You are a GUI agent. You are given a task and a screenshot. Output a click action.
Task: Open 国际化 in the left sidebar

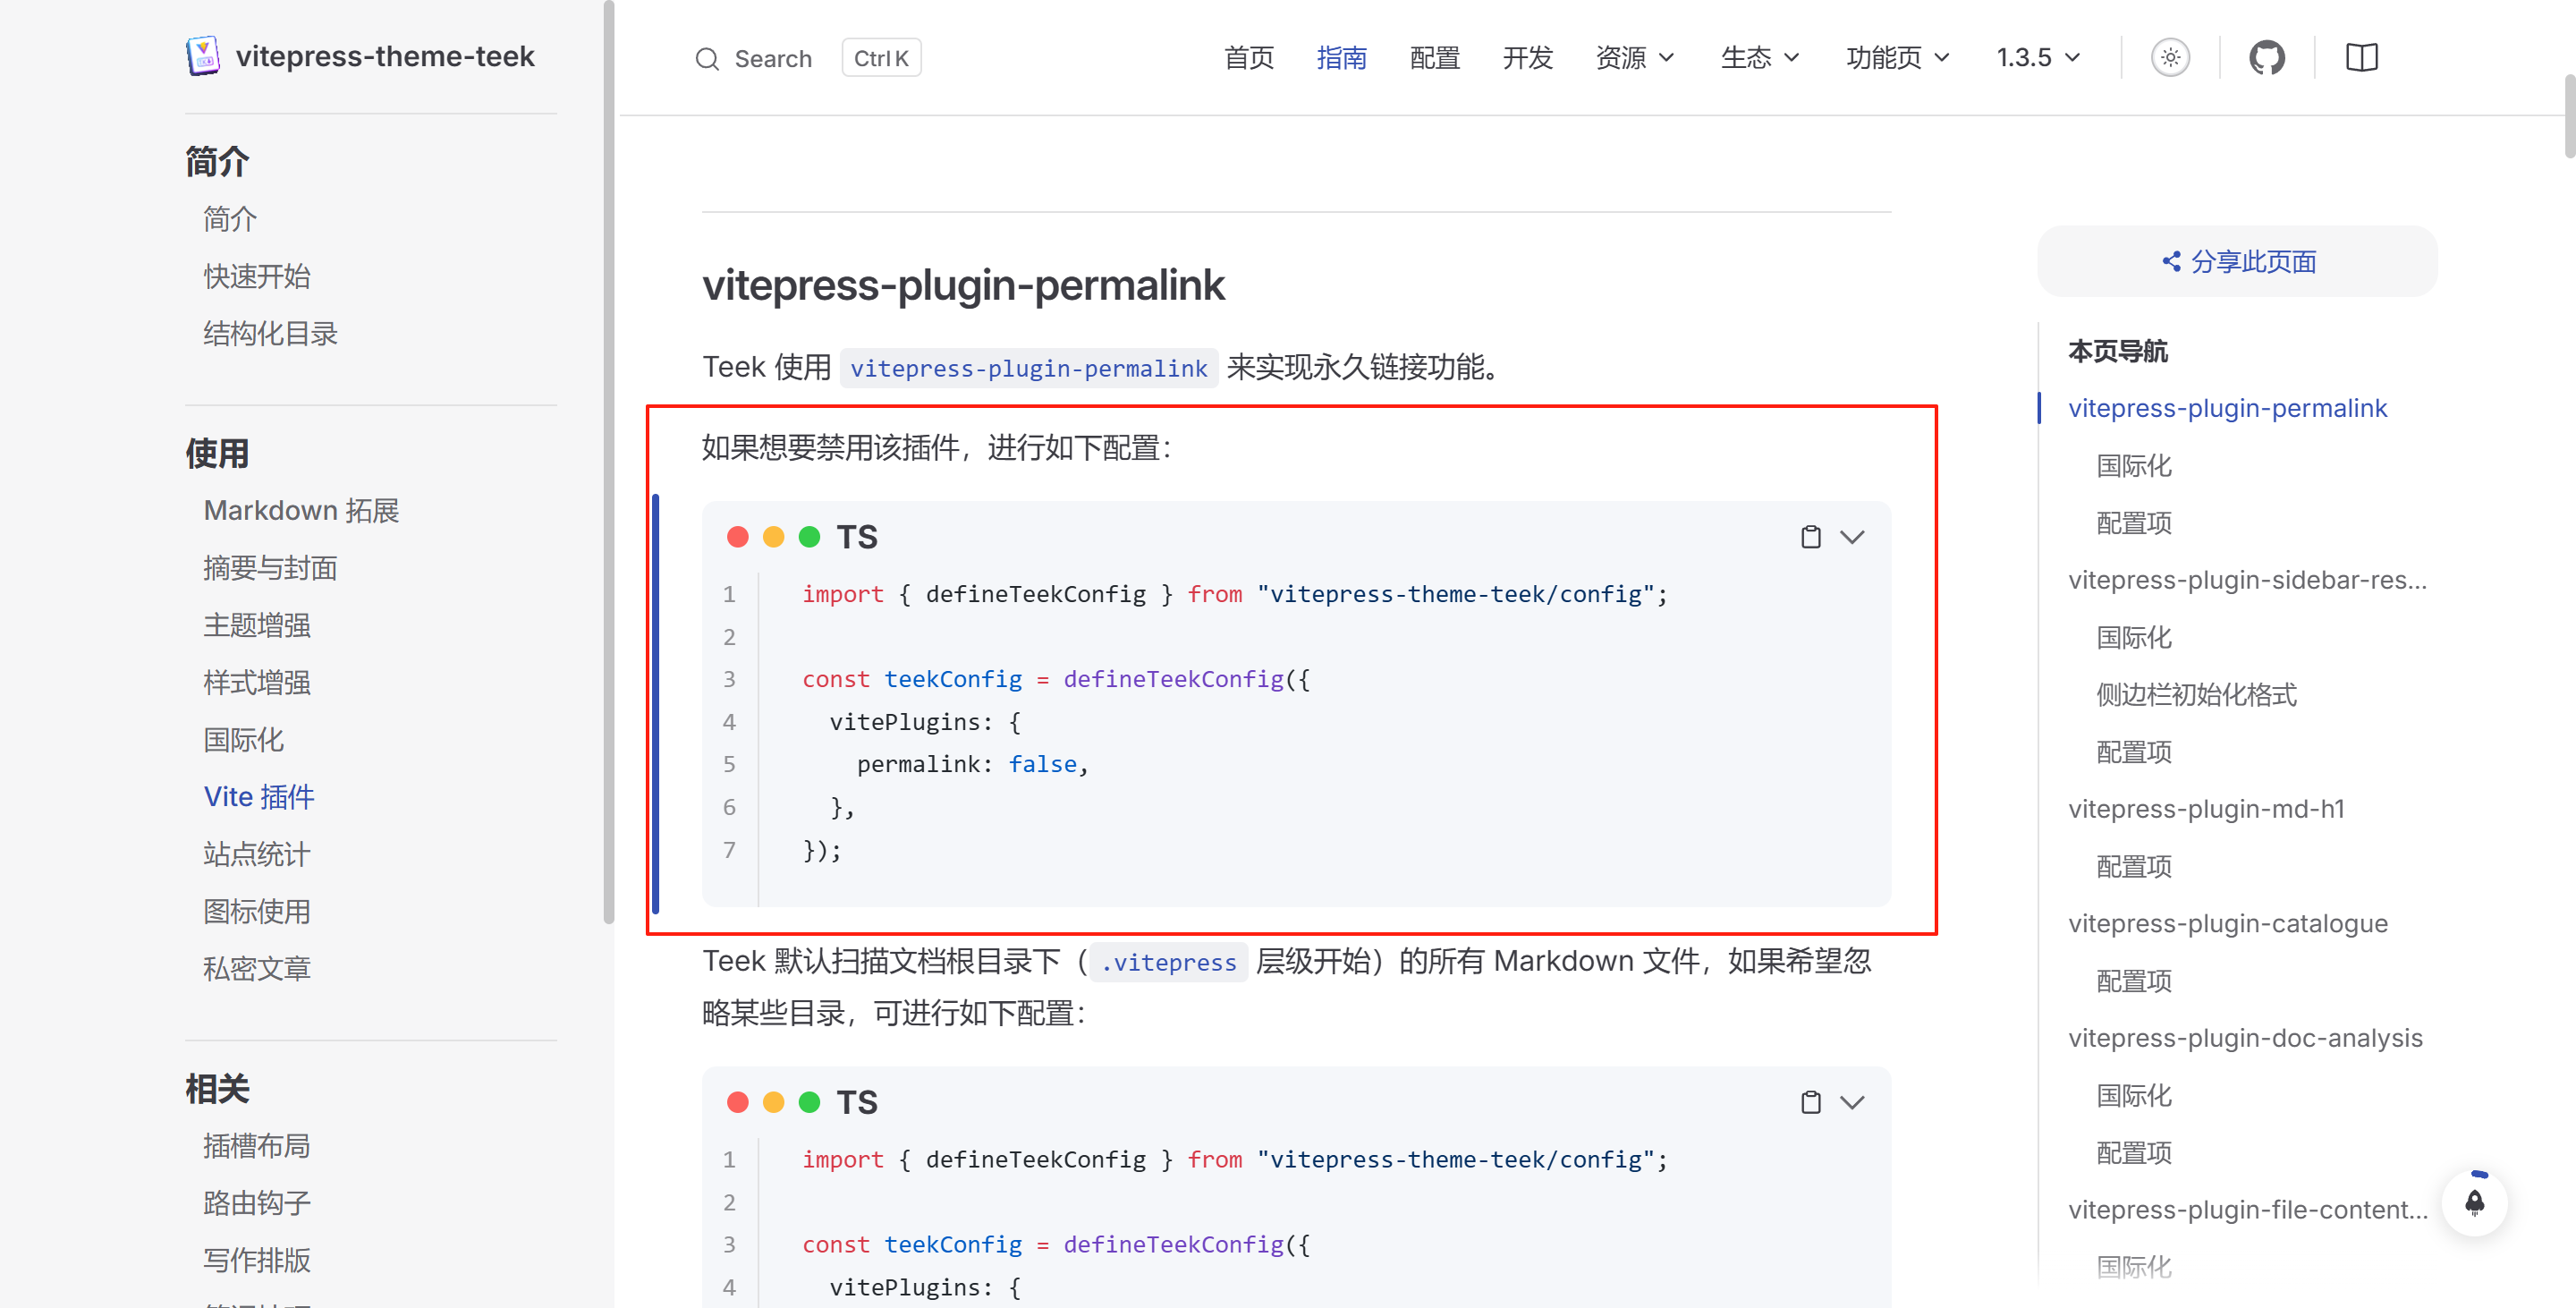tap(243, 740)
